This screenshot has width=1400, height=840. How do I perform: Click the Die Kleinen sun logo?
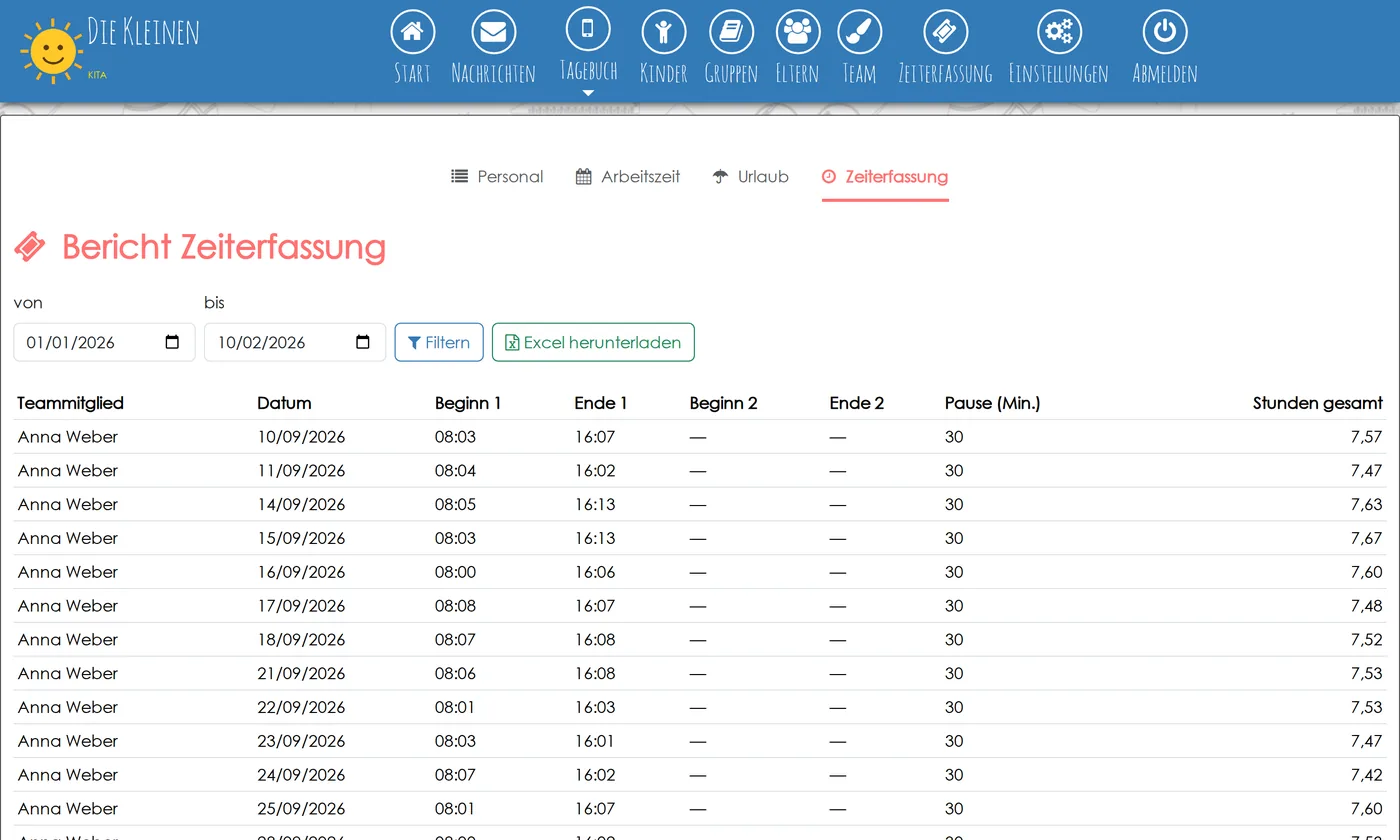point(51,50)
